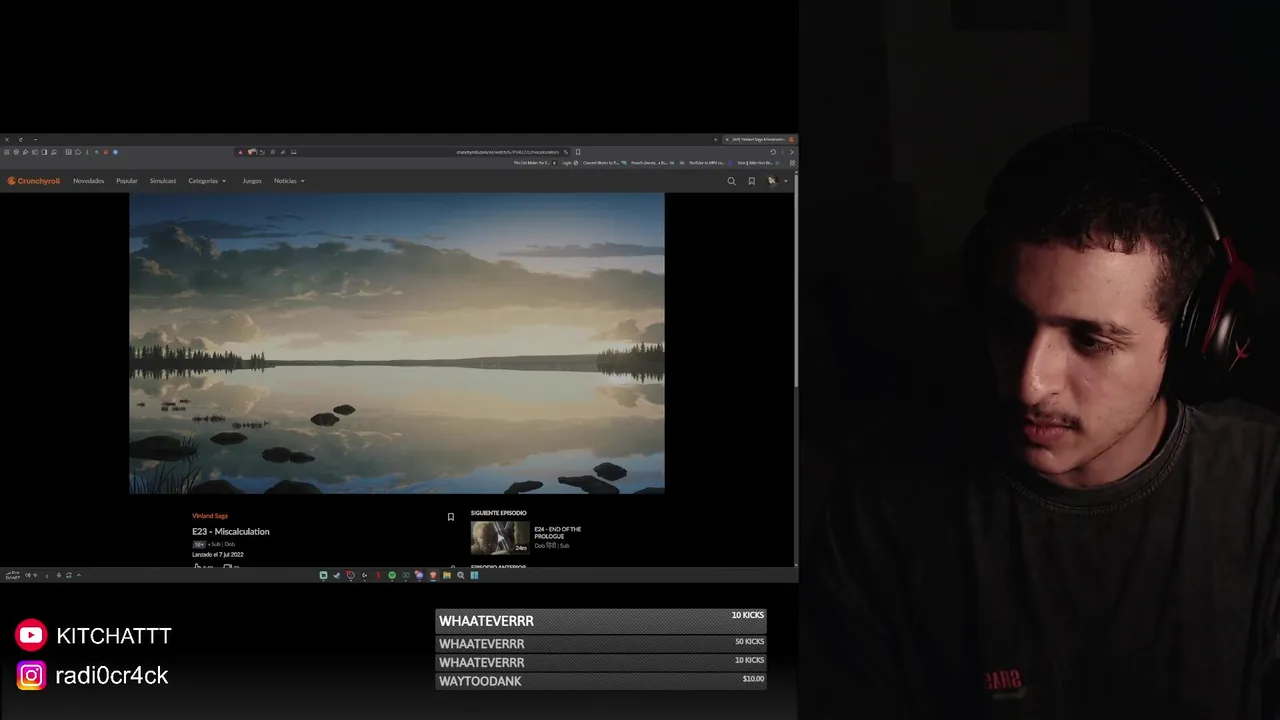
Task: Expand the Noticias dropdown
Action: click(289, 181)
